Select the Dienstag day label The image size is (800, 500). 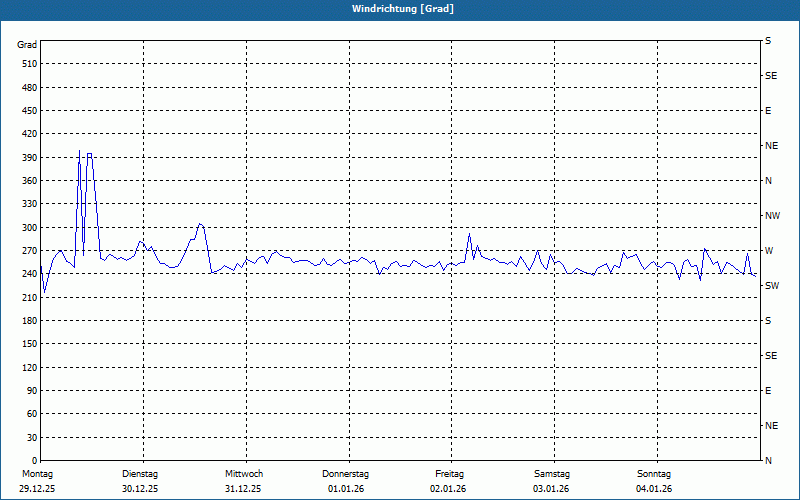140,473
